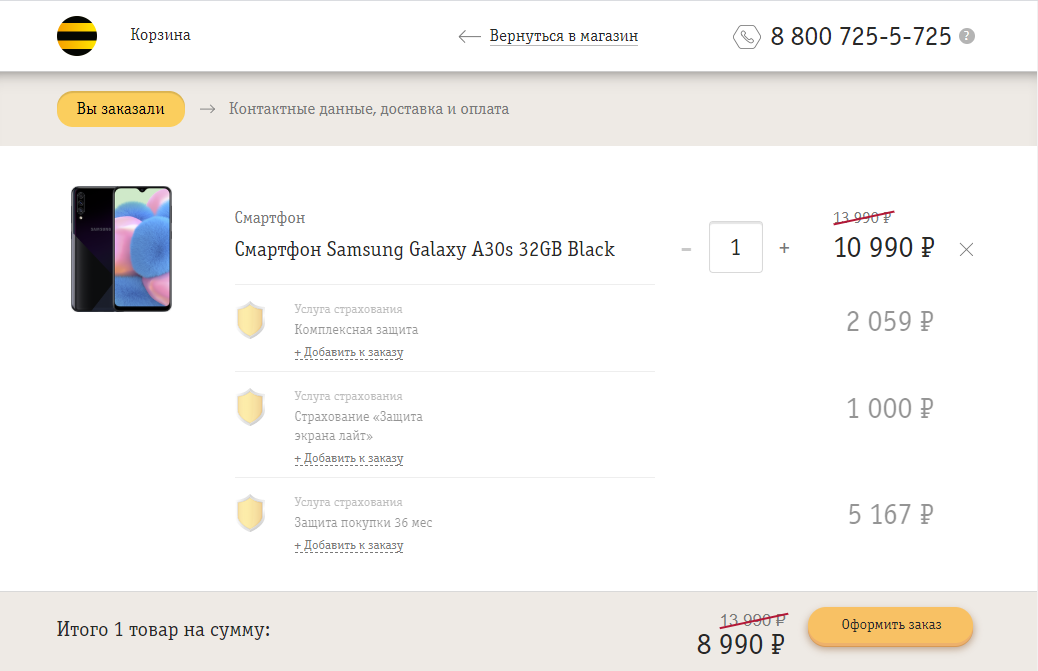Image resolution: width=1038 pixels, height=671 pixels.
Task: Click the phone handset icon in the header
Action: click(748, 36)
